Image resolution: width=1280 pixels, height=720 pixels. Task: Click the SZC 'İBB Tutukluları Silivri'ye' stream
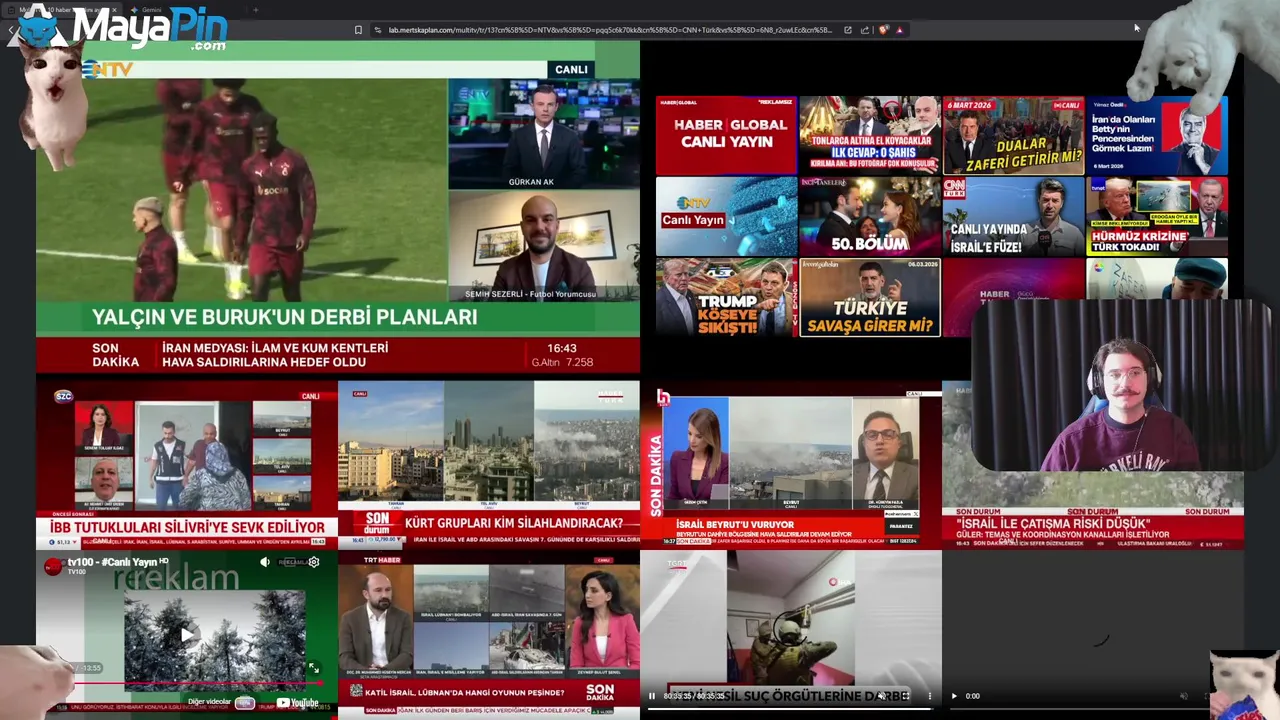tap(187, 464)
